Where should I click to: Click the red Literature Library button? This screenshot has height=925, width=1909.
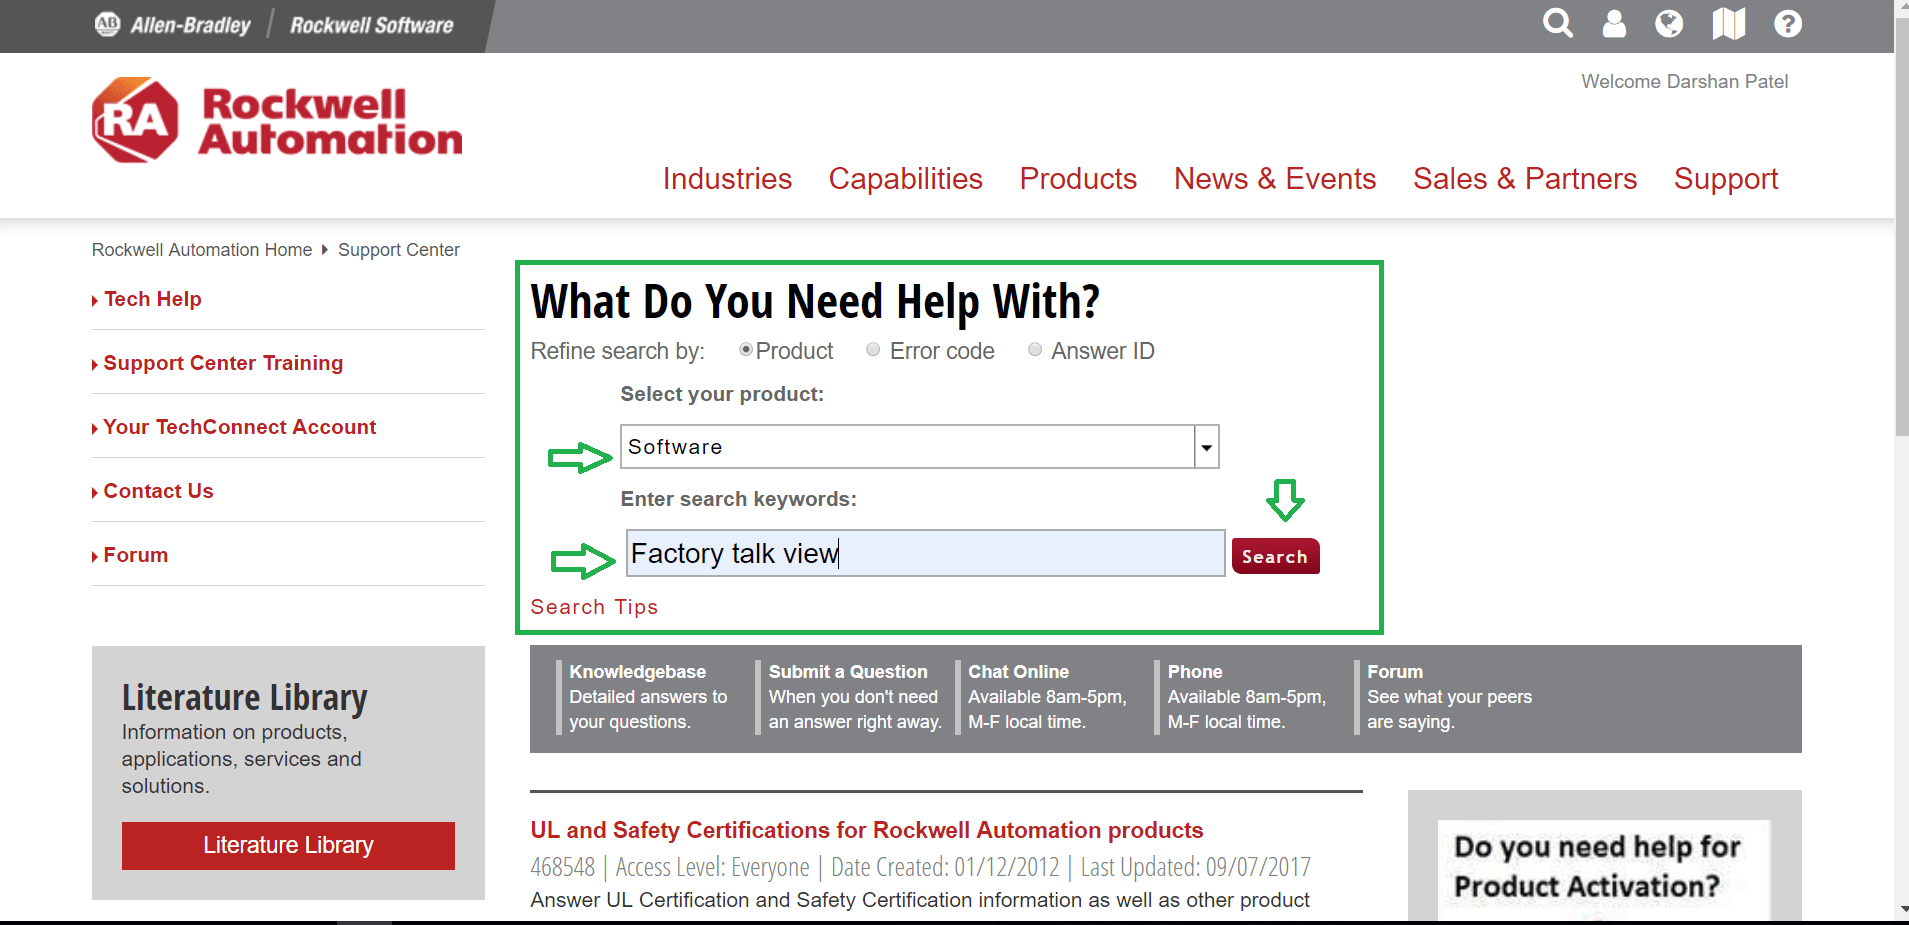coord(288,845)
